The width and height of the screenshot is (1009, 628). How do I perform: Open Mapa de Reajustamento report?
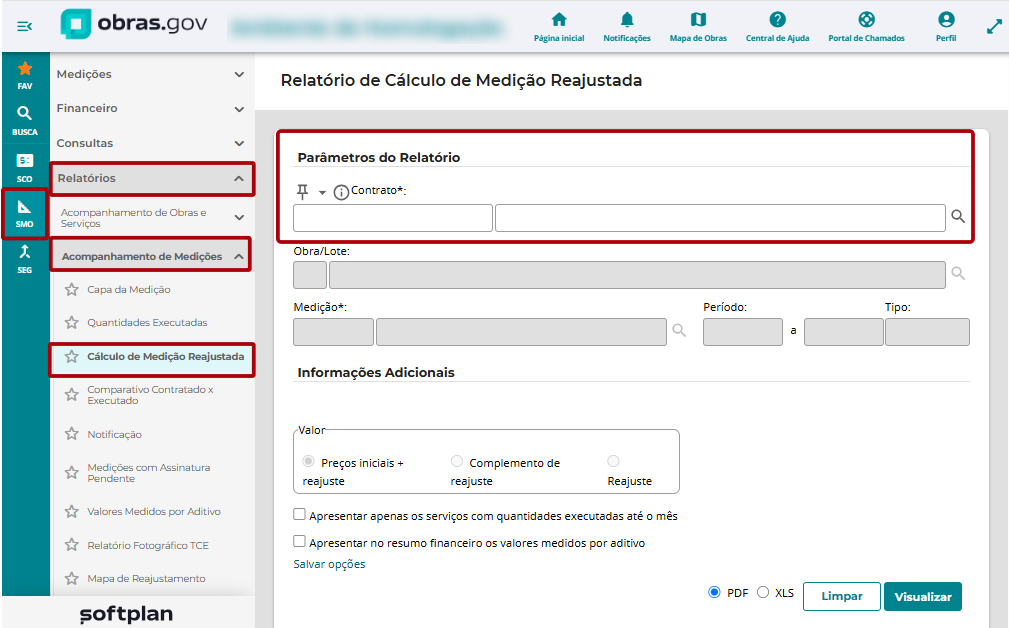tap(146, 578)
